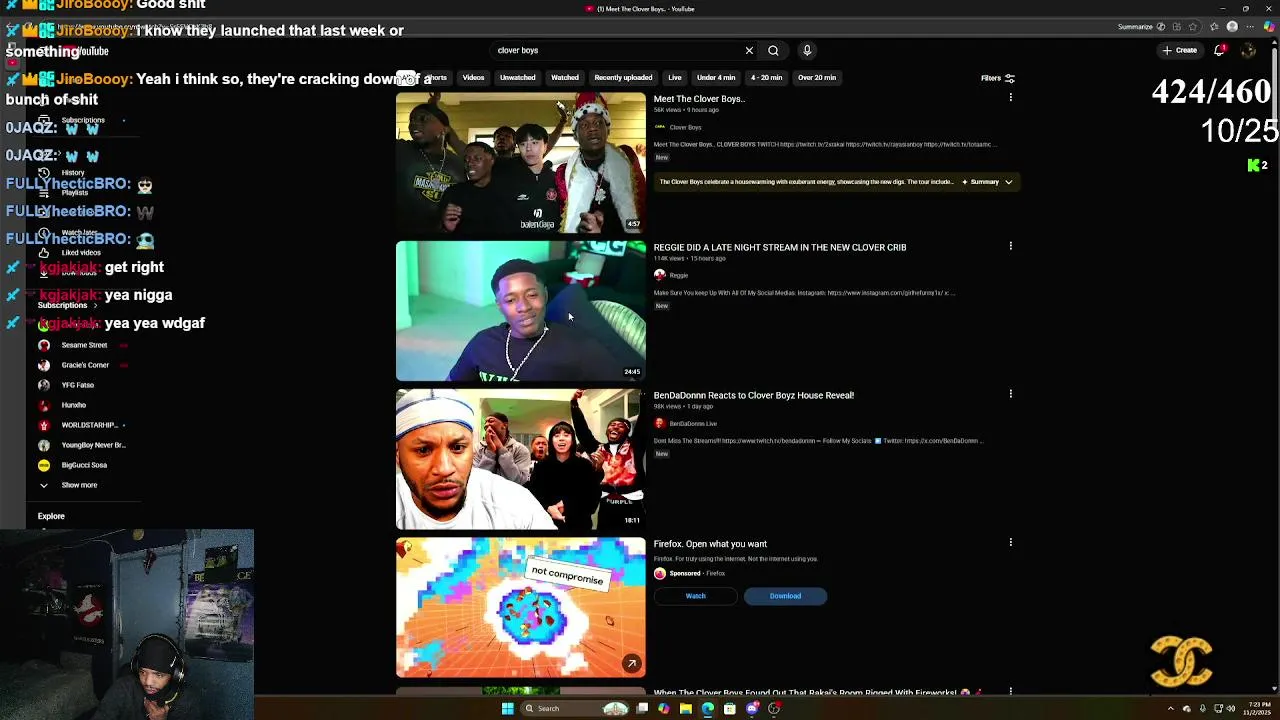The height and width of the screenshot is (720, 1280).
Task: Click the BenDaDonnn Live channel avatar
Action: point(659,423)
